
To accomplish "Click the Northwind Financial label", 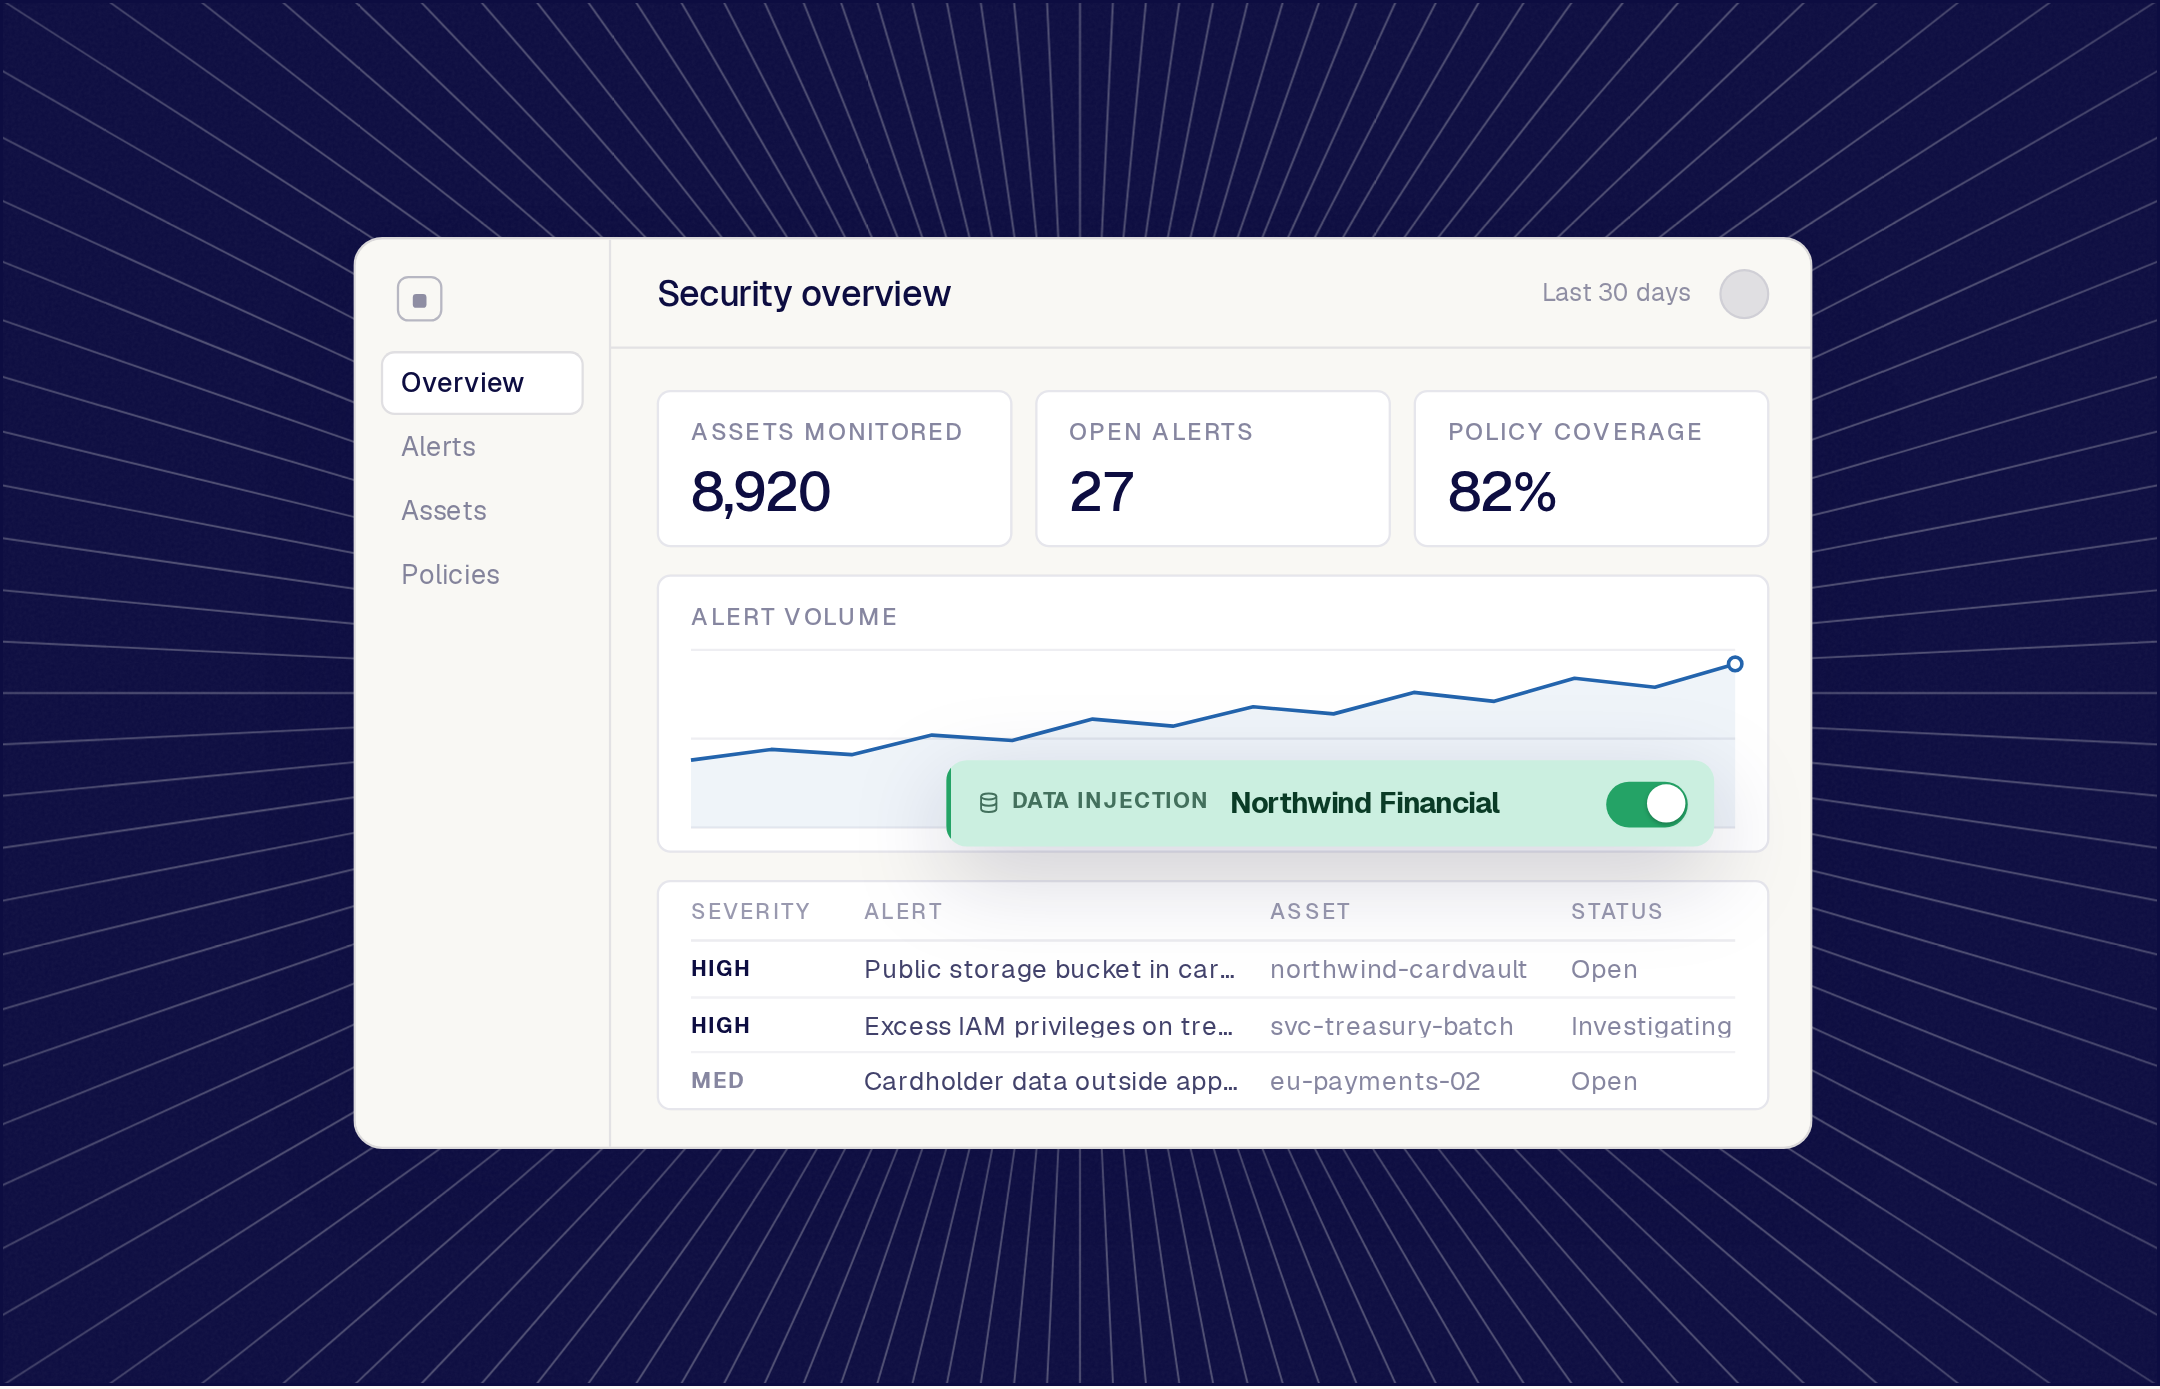I will click(x=1364, y=803).
